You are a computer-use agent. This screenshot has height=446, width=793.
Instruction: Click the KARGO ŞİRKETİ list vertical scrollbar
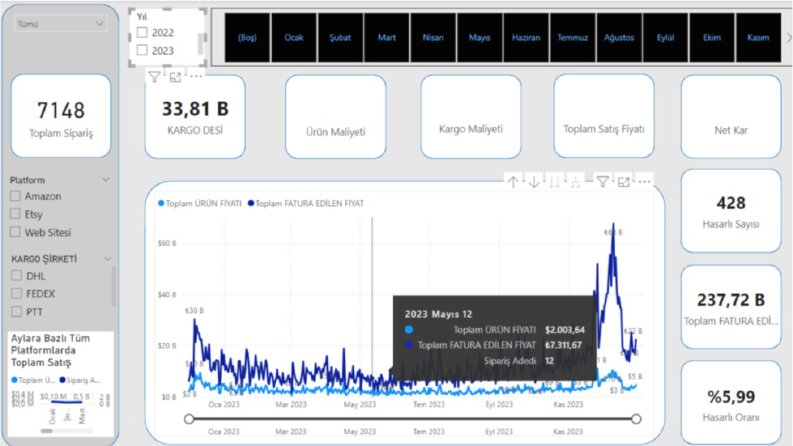click(113, 287)
